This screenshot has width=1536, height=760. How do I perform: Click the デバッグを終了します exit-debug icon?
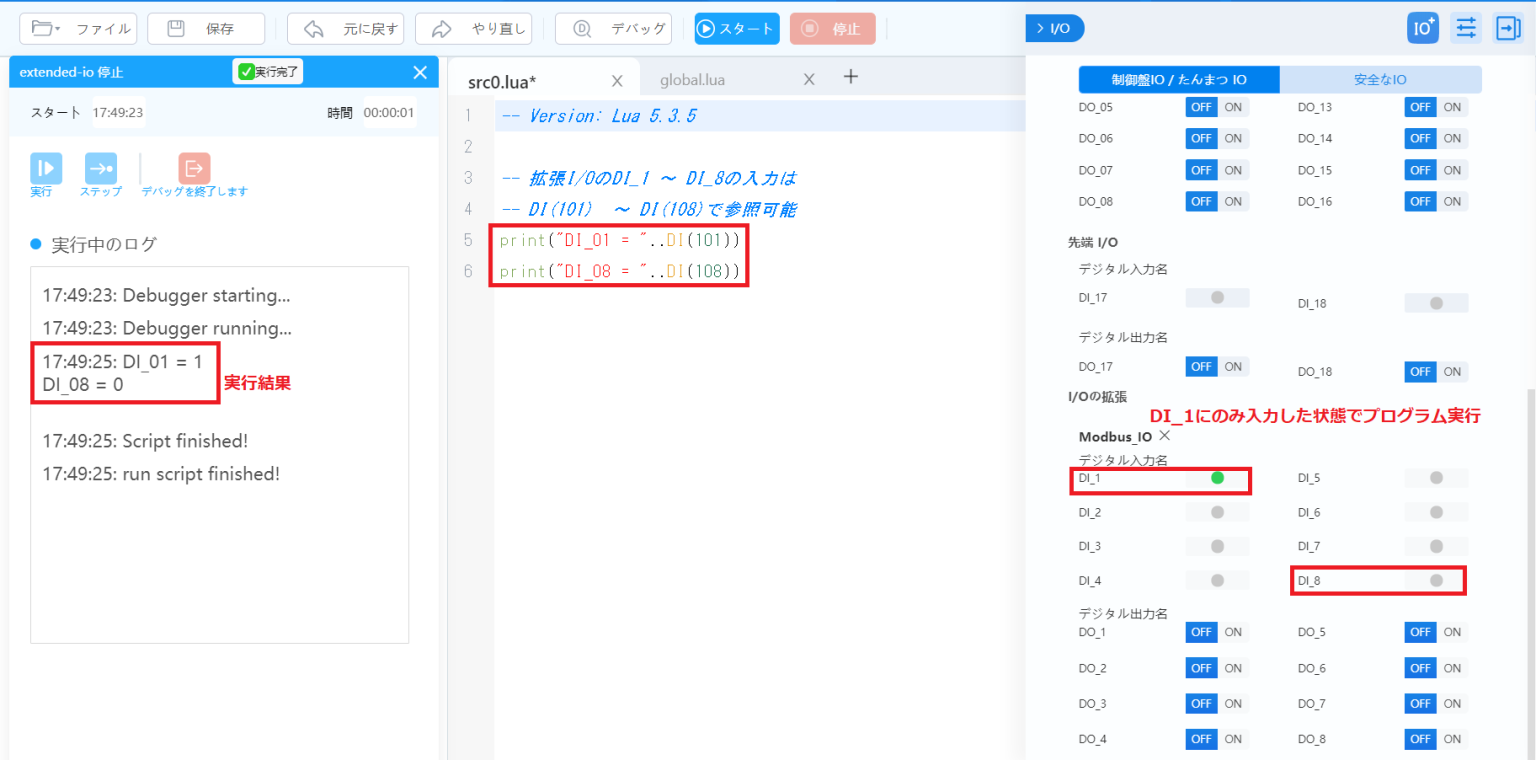coord(193,168)
